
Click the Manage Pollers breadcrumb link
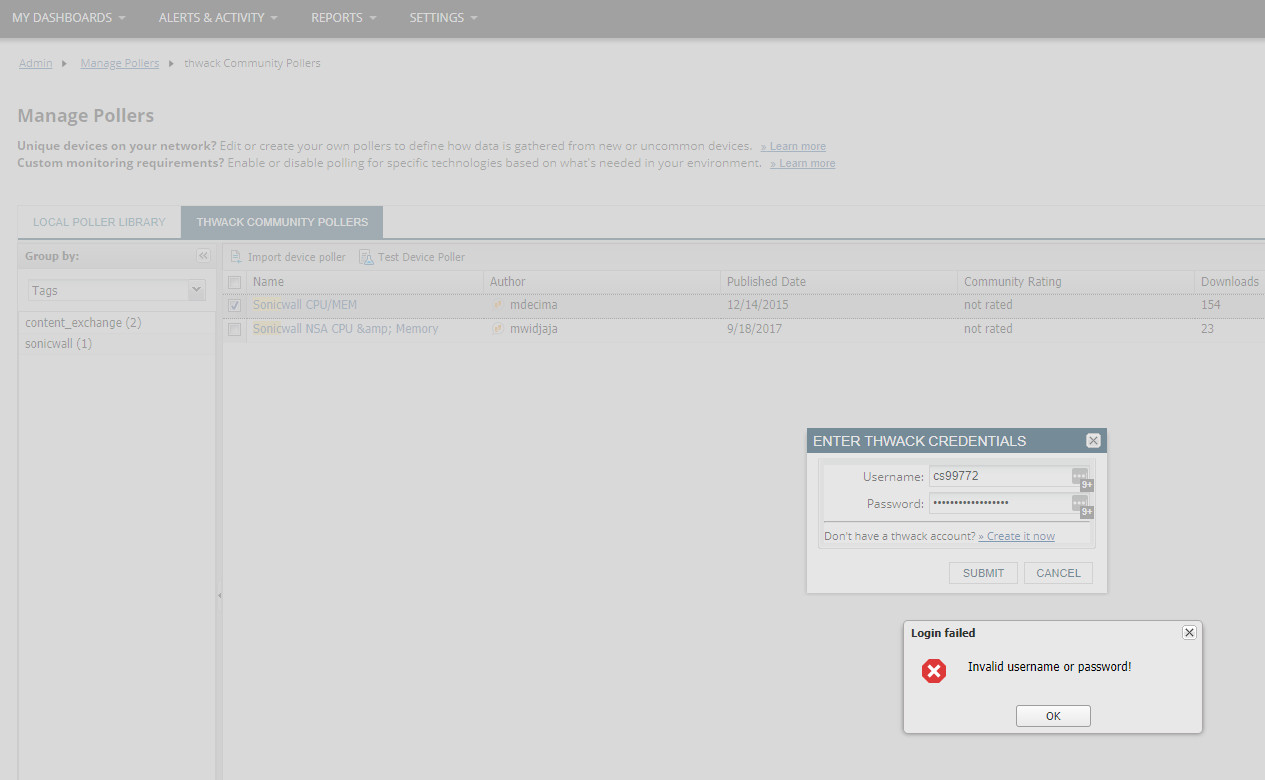pos(119,63)
